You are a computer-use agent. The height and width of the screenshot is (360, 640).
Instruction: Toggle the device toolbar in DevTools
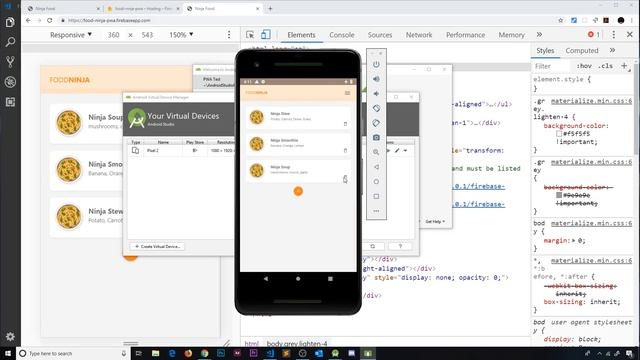[x=265, y=35]
